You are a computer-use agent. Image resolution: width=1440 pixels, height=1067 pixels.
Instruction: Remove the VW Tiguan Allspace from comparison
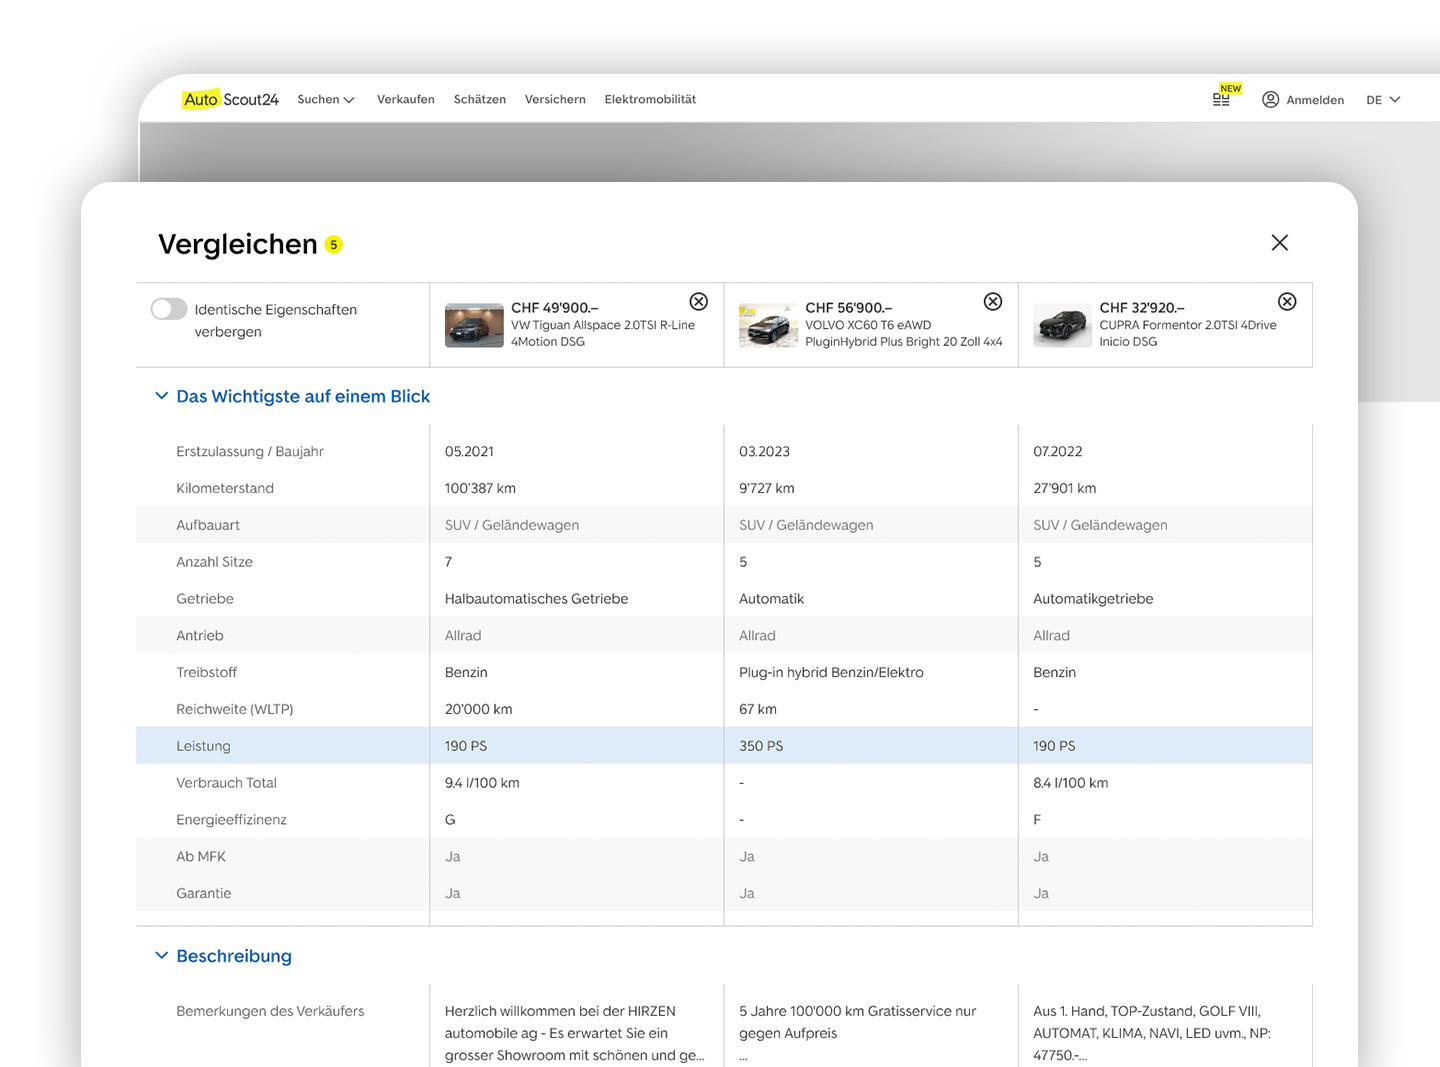point(699,302)
